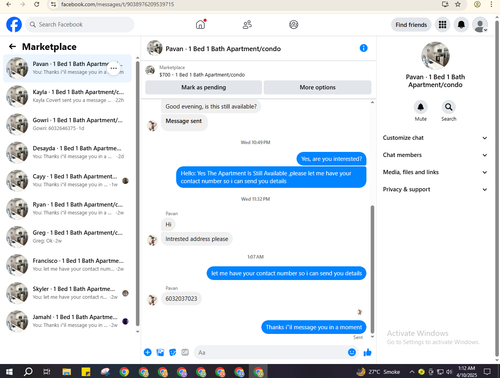This screenshot has height=378, width=500.
Task: Open options menu for Pavan conversation
Action: (x=114, y=68)
